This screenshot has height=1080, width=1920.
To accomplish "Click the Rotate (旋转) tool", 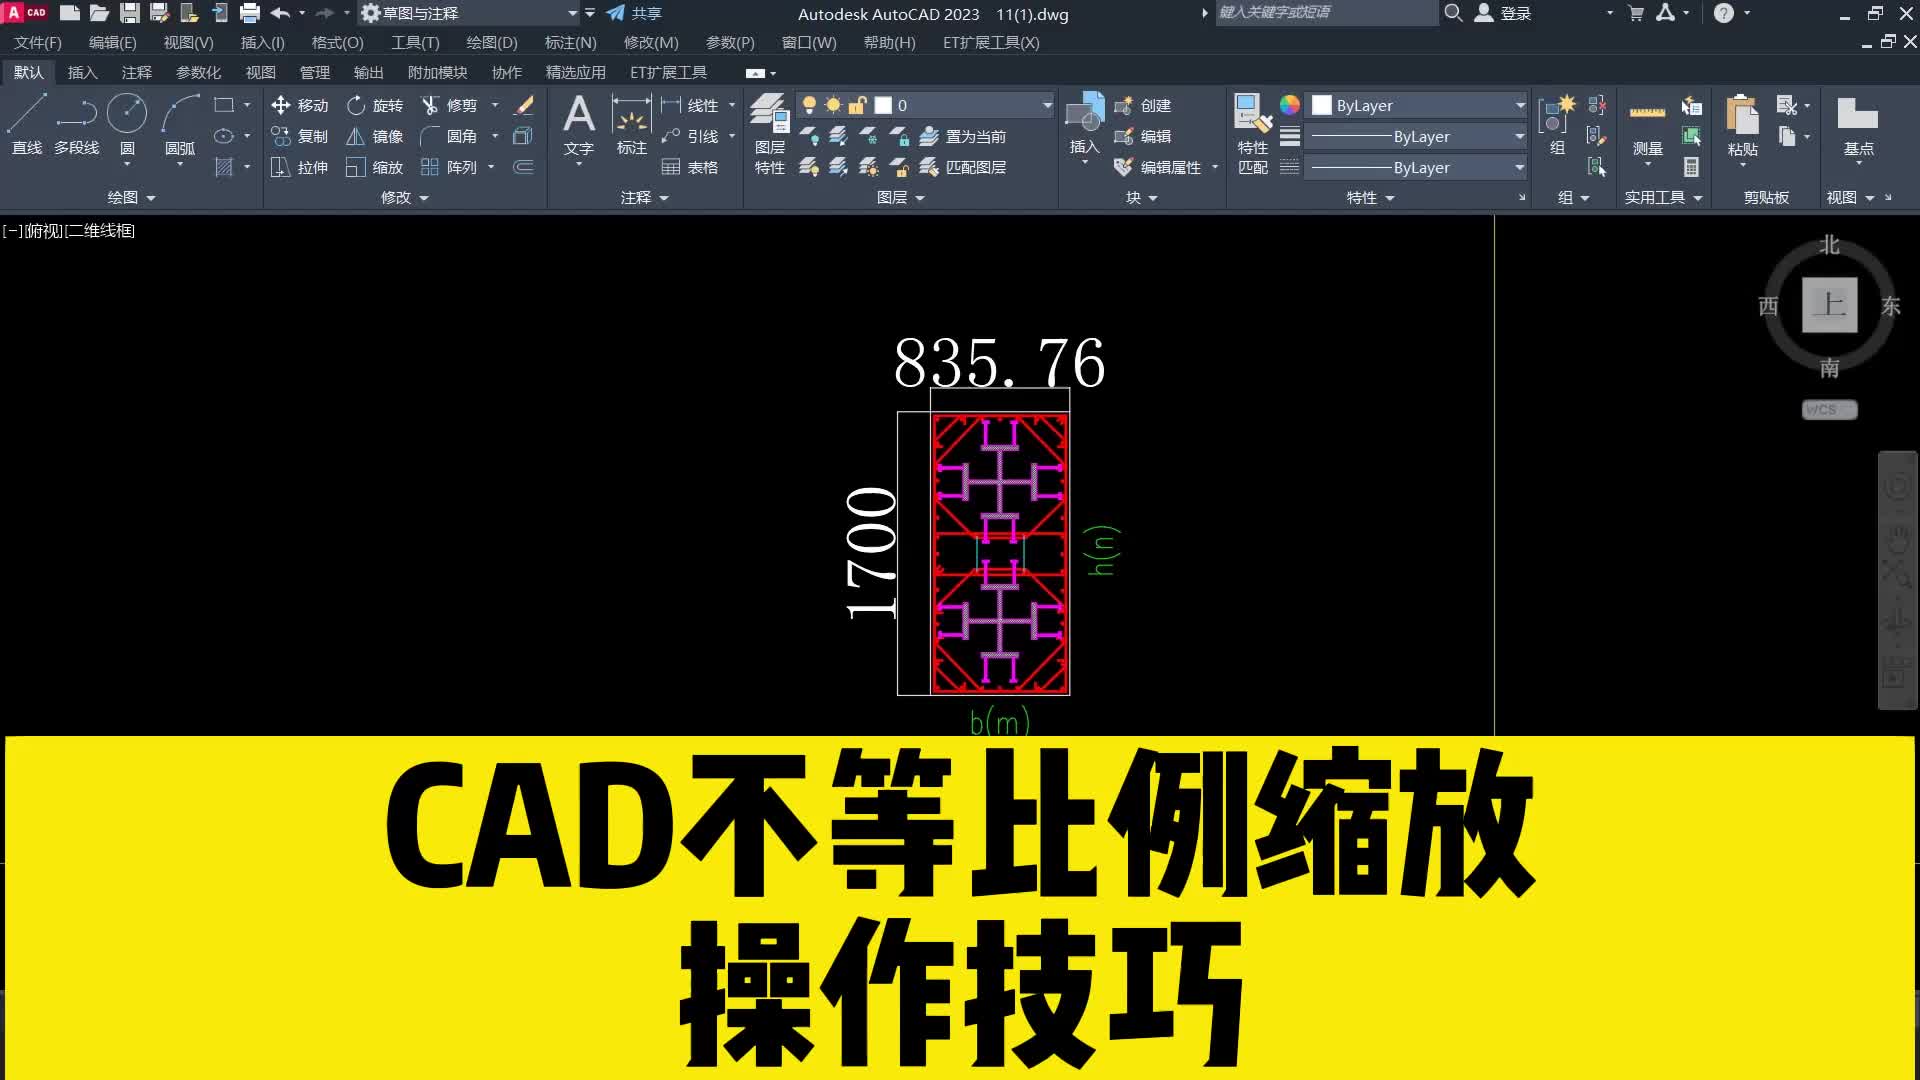I will pos(375,105).
